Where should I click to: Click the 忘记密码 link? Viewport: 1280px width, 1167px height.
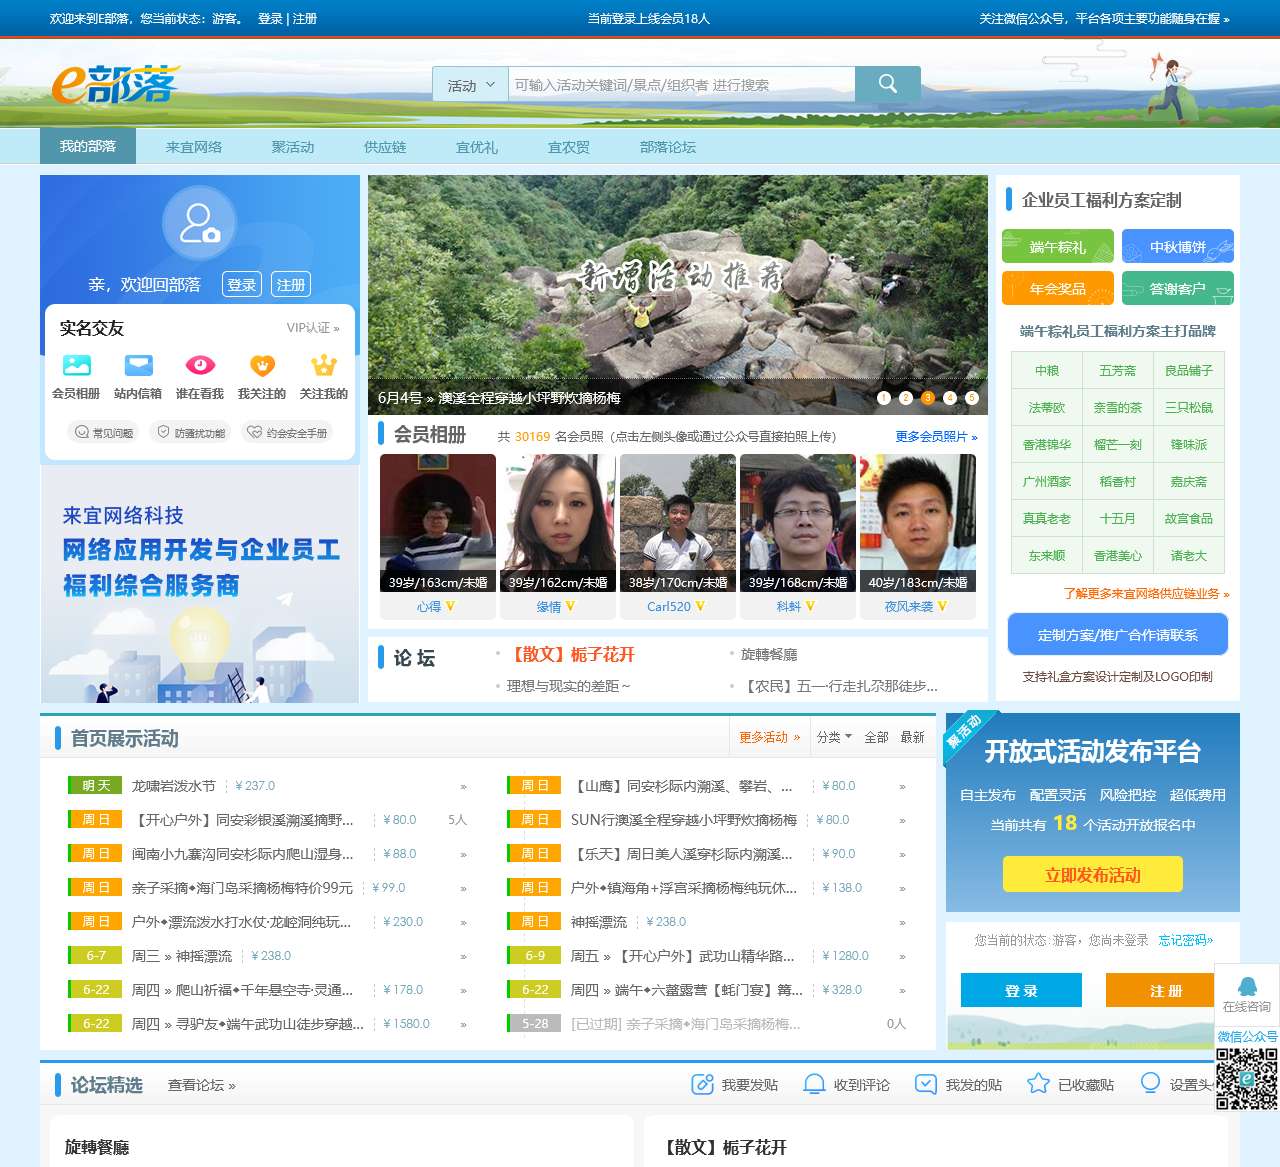[x=1186, y=940]
